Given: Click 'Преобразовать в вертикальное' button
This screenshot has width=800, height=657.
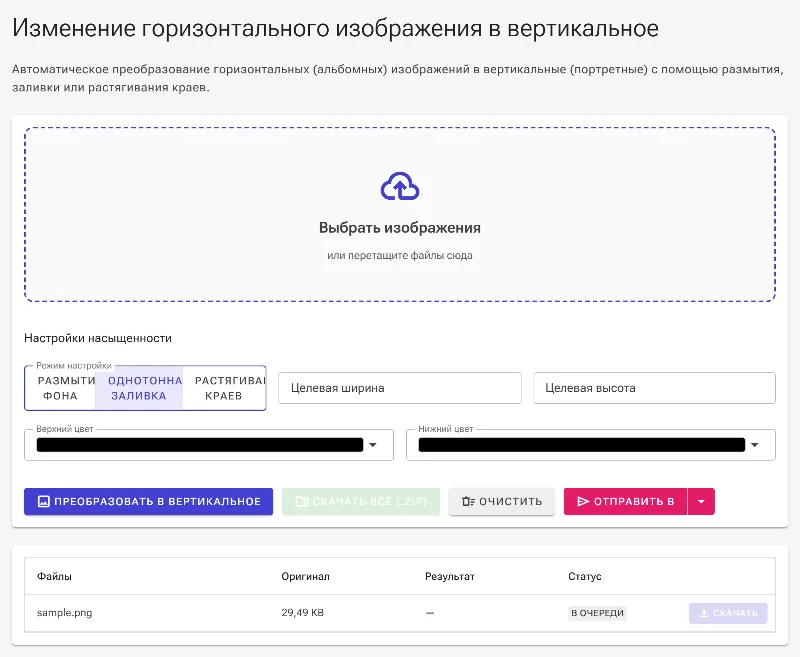Looking at the screenshot, I should pyautogui.click(x=148, y=501).
